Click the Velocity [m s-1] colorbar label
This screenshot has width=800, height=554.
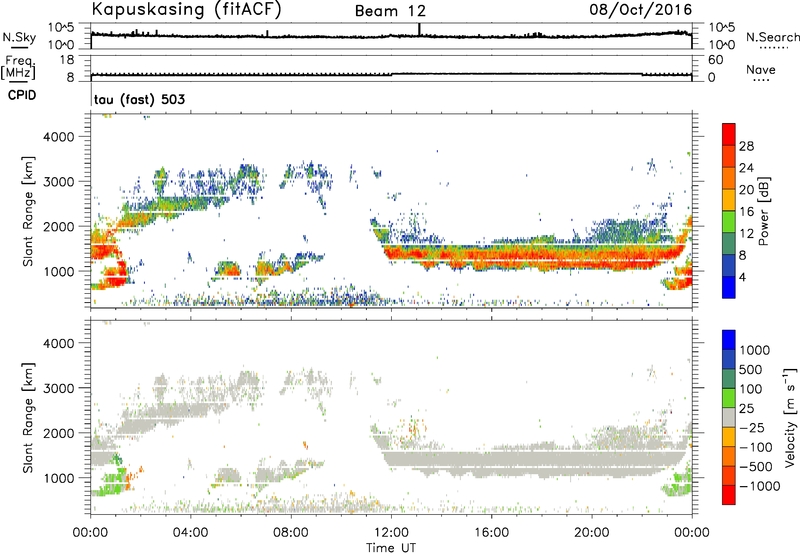pos(790,418)
